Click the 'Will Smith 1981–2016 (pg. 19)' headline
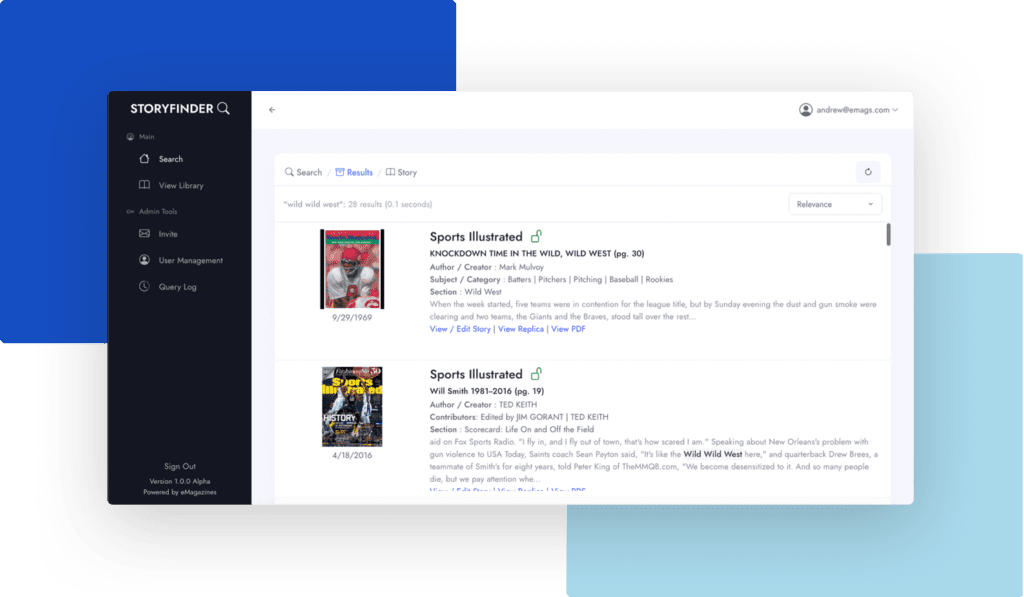 coord(487,391)
